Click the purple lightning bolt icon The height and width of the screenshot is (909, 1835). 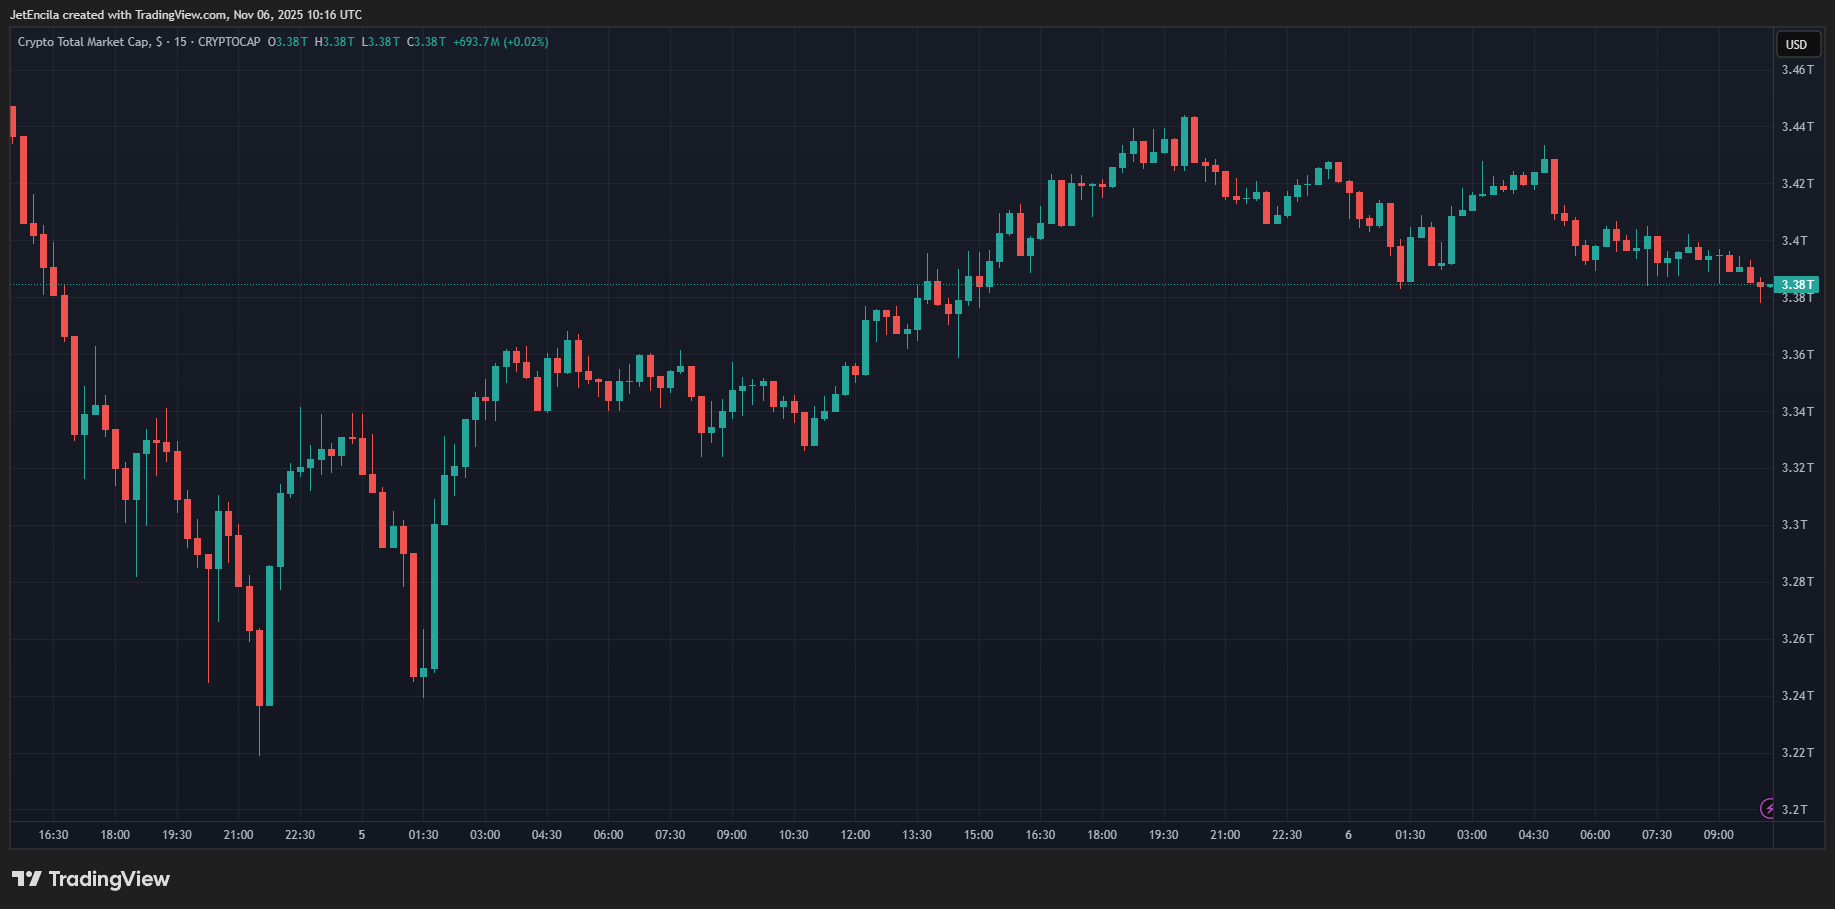click(1768, 808)
